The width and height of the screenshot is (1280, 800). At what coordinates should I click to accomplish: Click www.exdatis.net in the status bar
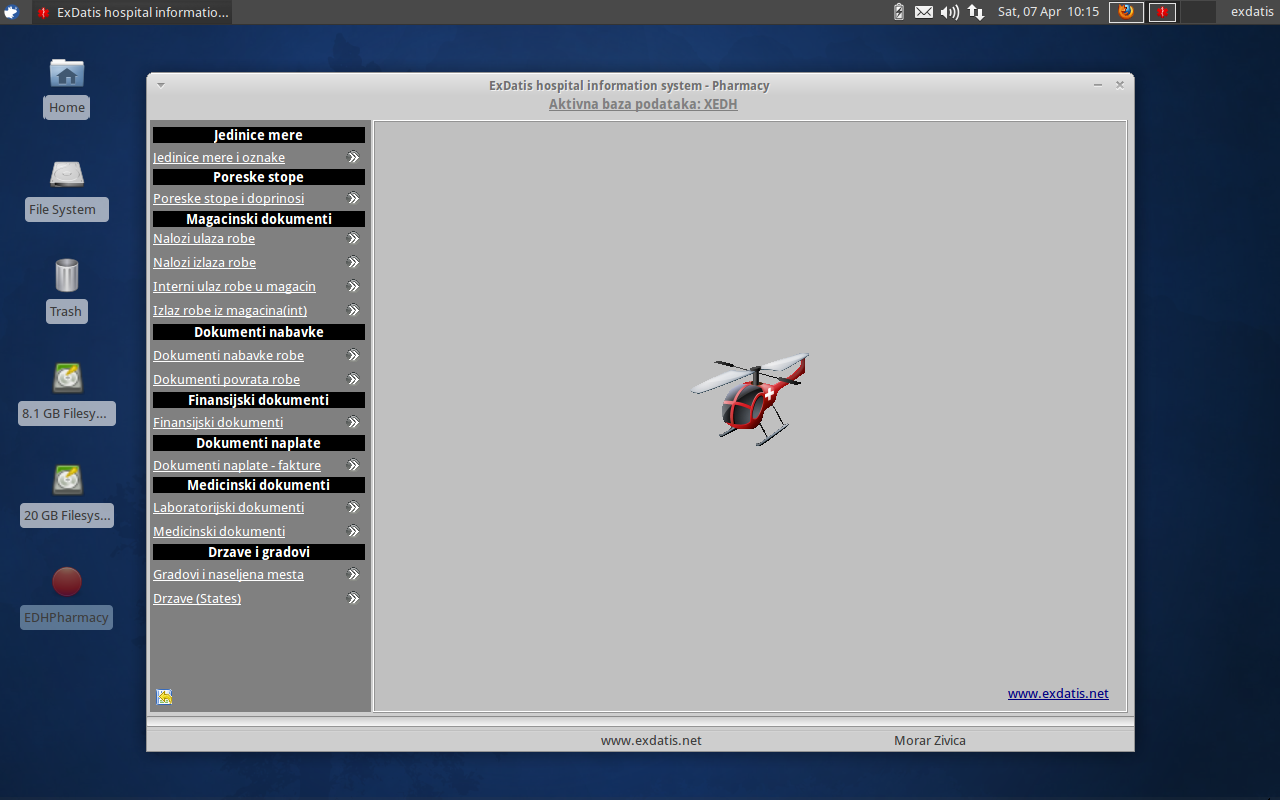point(651,740)
